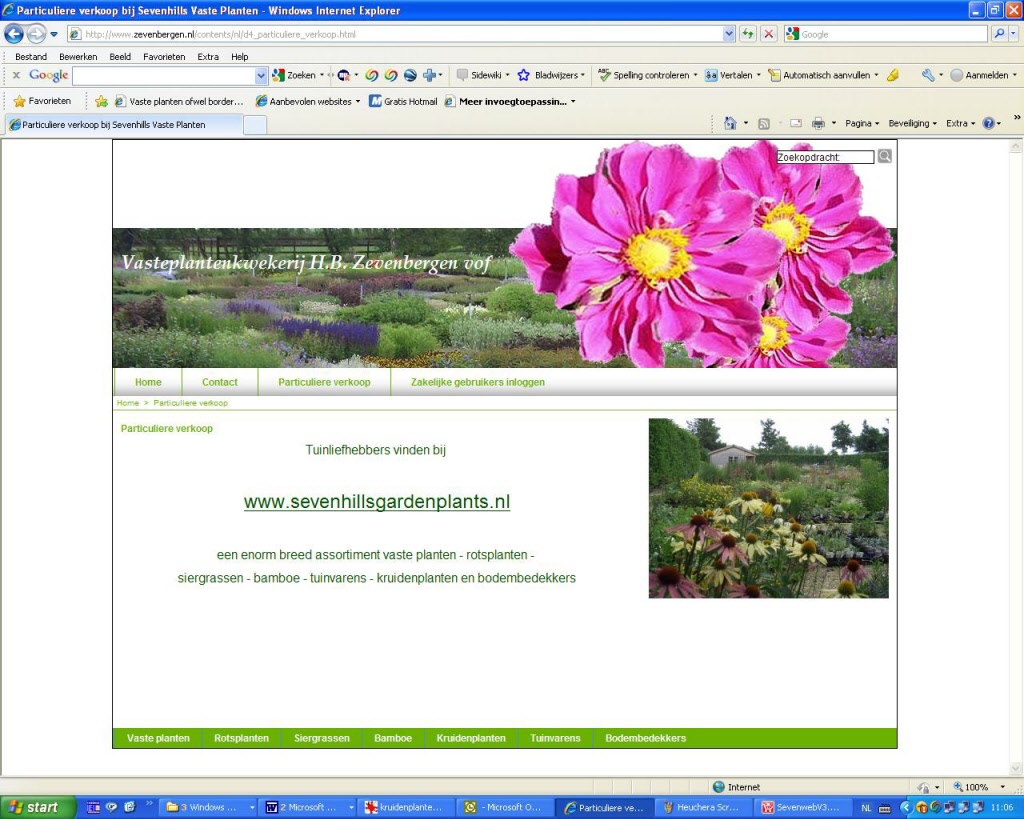Open Sidewiki from the Google toolbar
Viewport: 1024px width, 819px height.
point(482,75)
